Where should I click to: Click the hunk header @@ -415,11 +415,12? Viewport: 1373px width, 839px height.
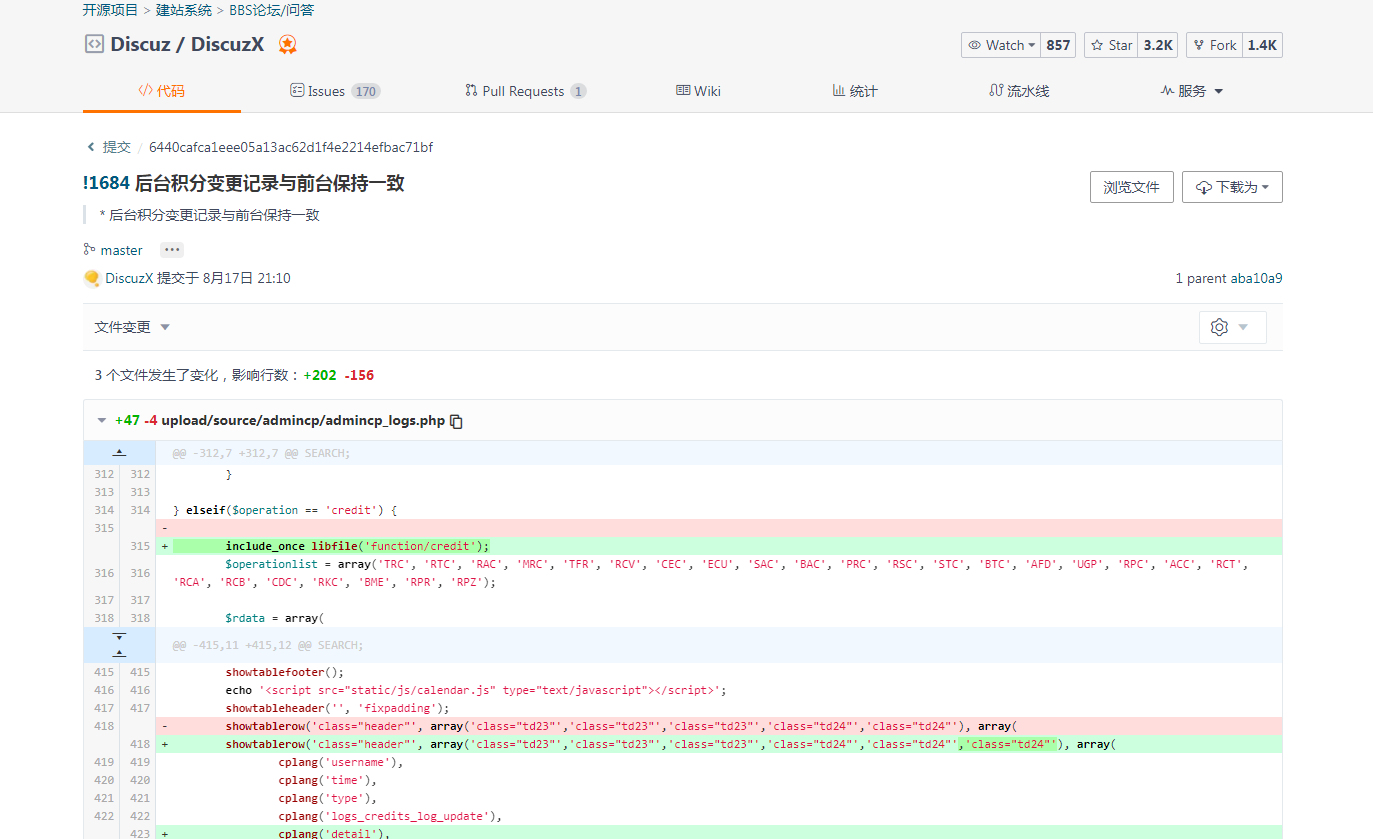(x=268, y=645)
